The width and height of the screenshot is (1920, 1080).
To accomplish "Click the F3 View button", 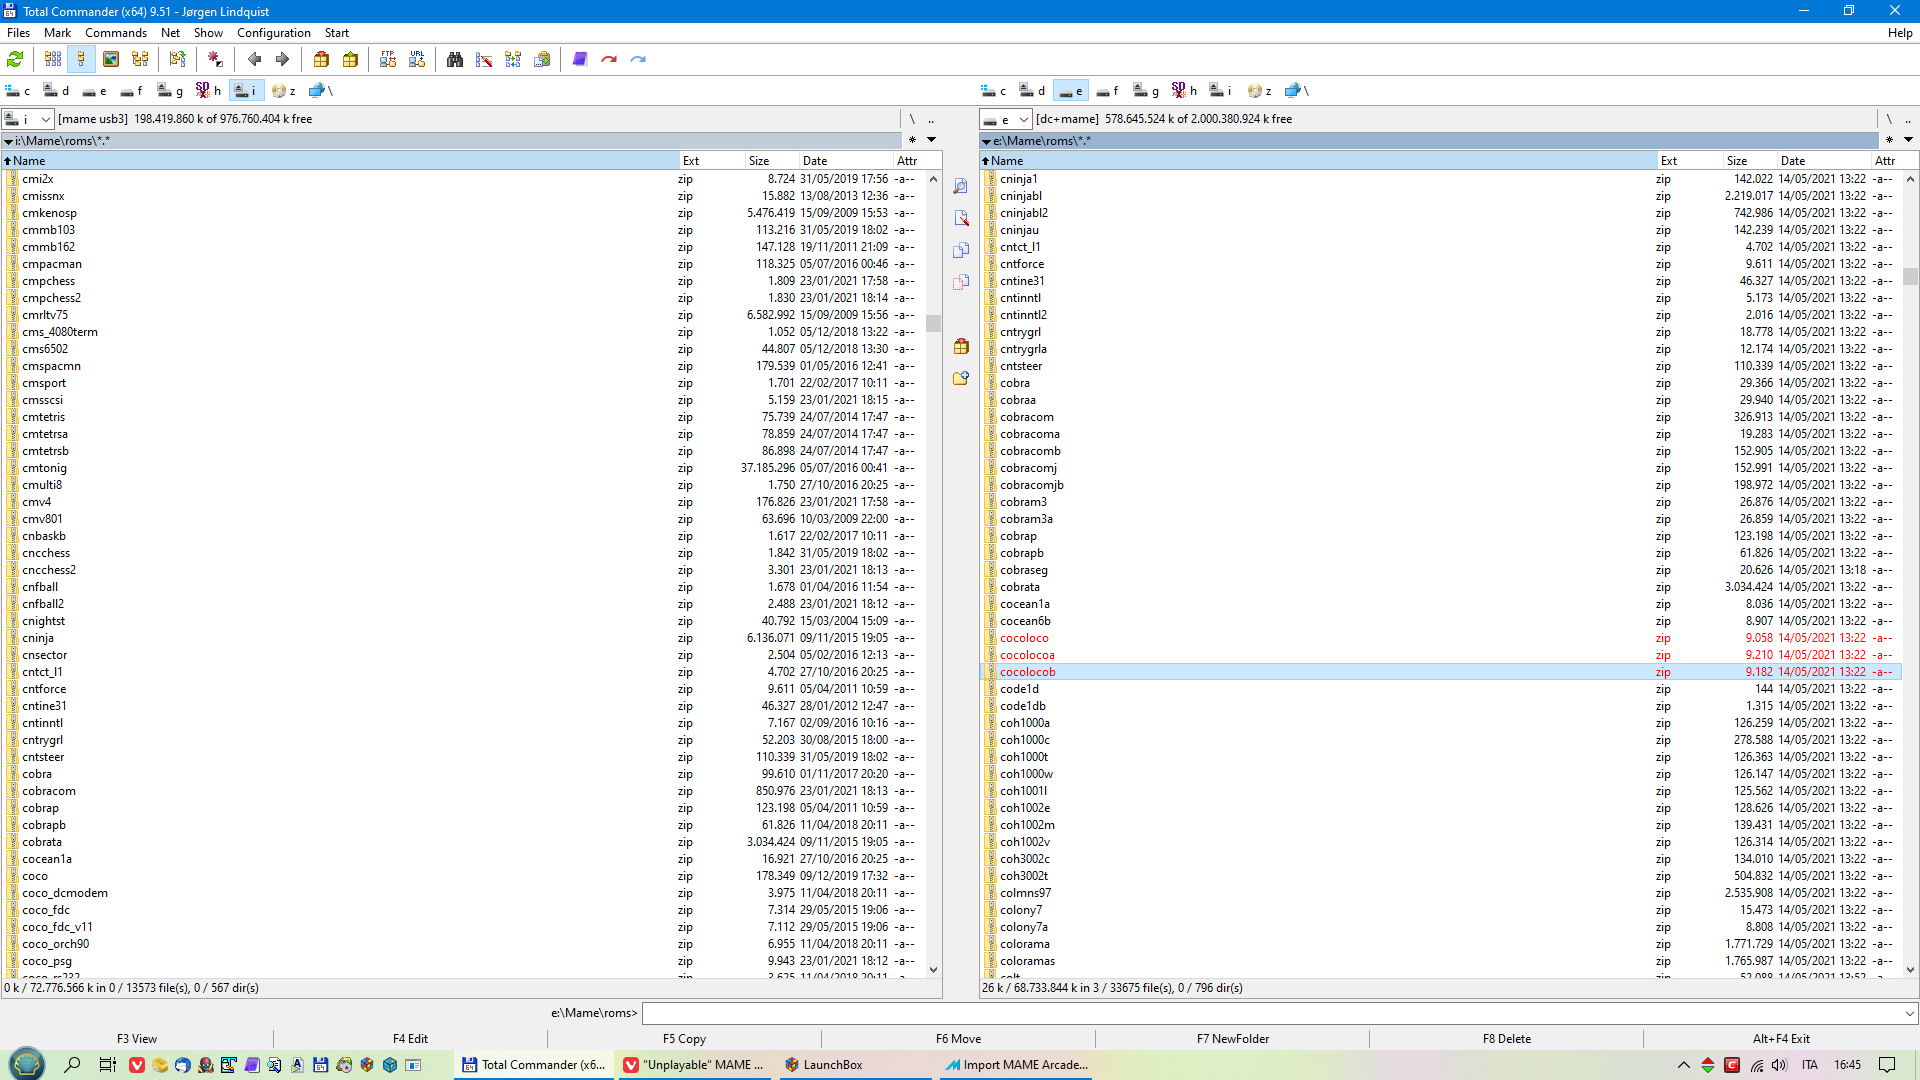I will coord(137,1039).
